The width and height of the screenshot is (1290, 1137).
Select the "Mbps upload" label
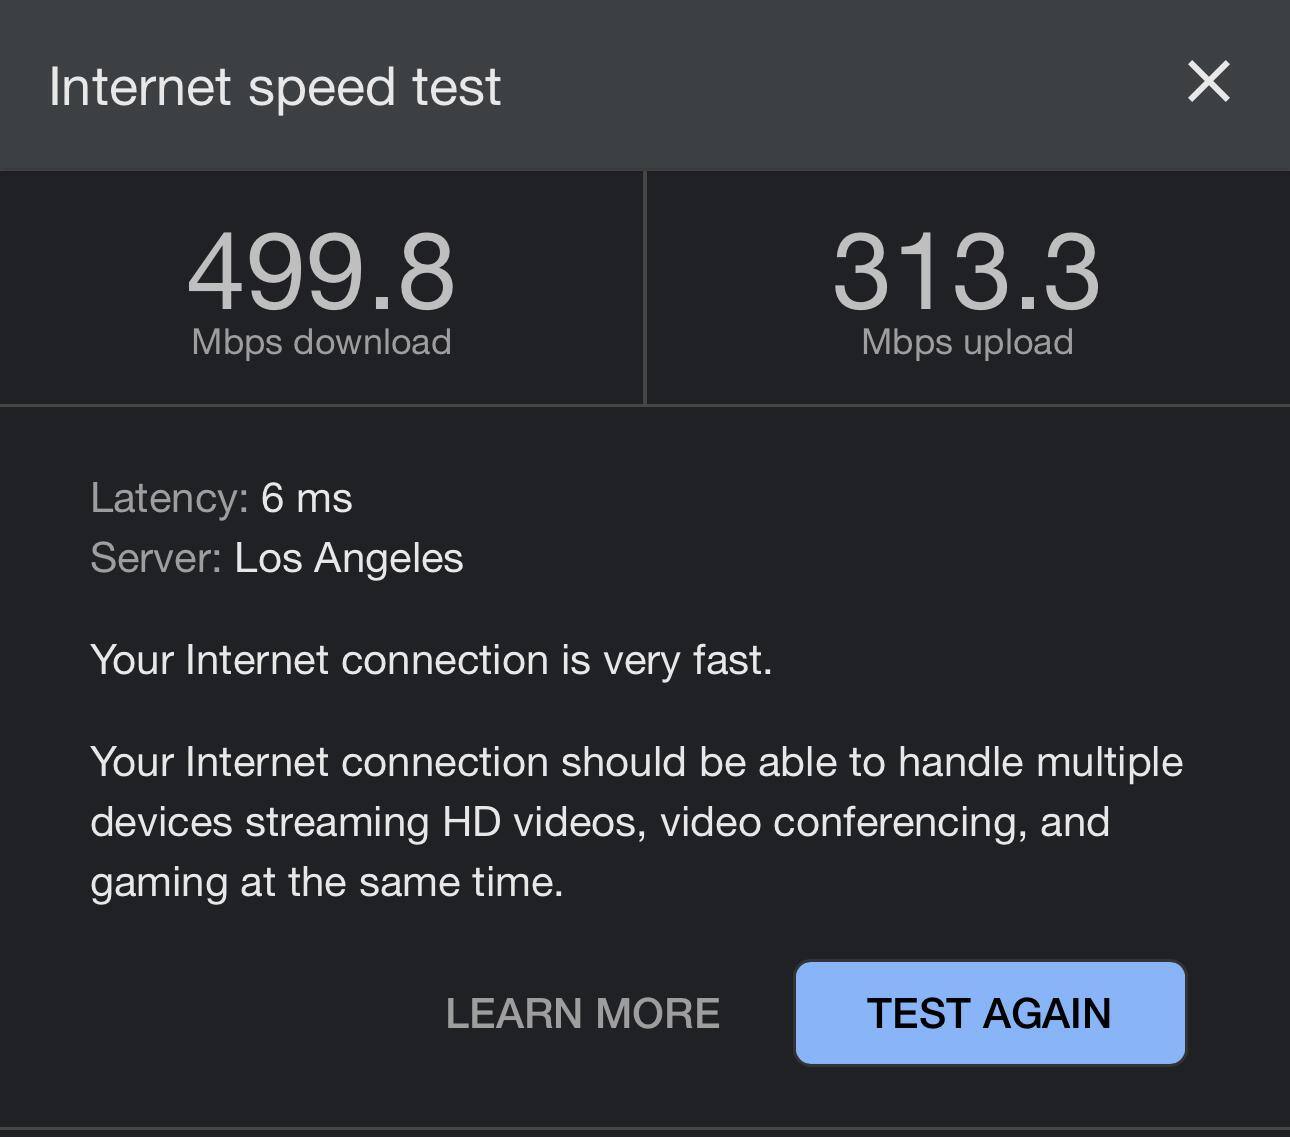click(967, 342)
